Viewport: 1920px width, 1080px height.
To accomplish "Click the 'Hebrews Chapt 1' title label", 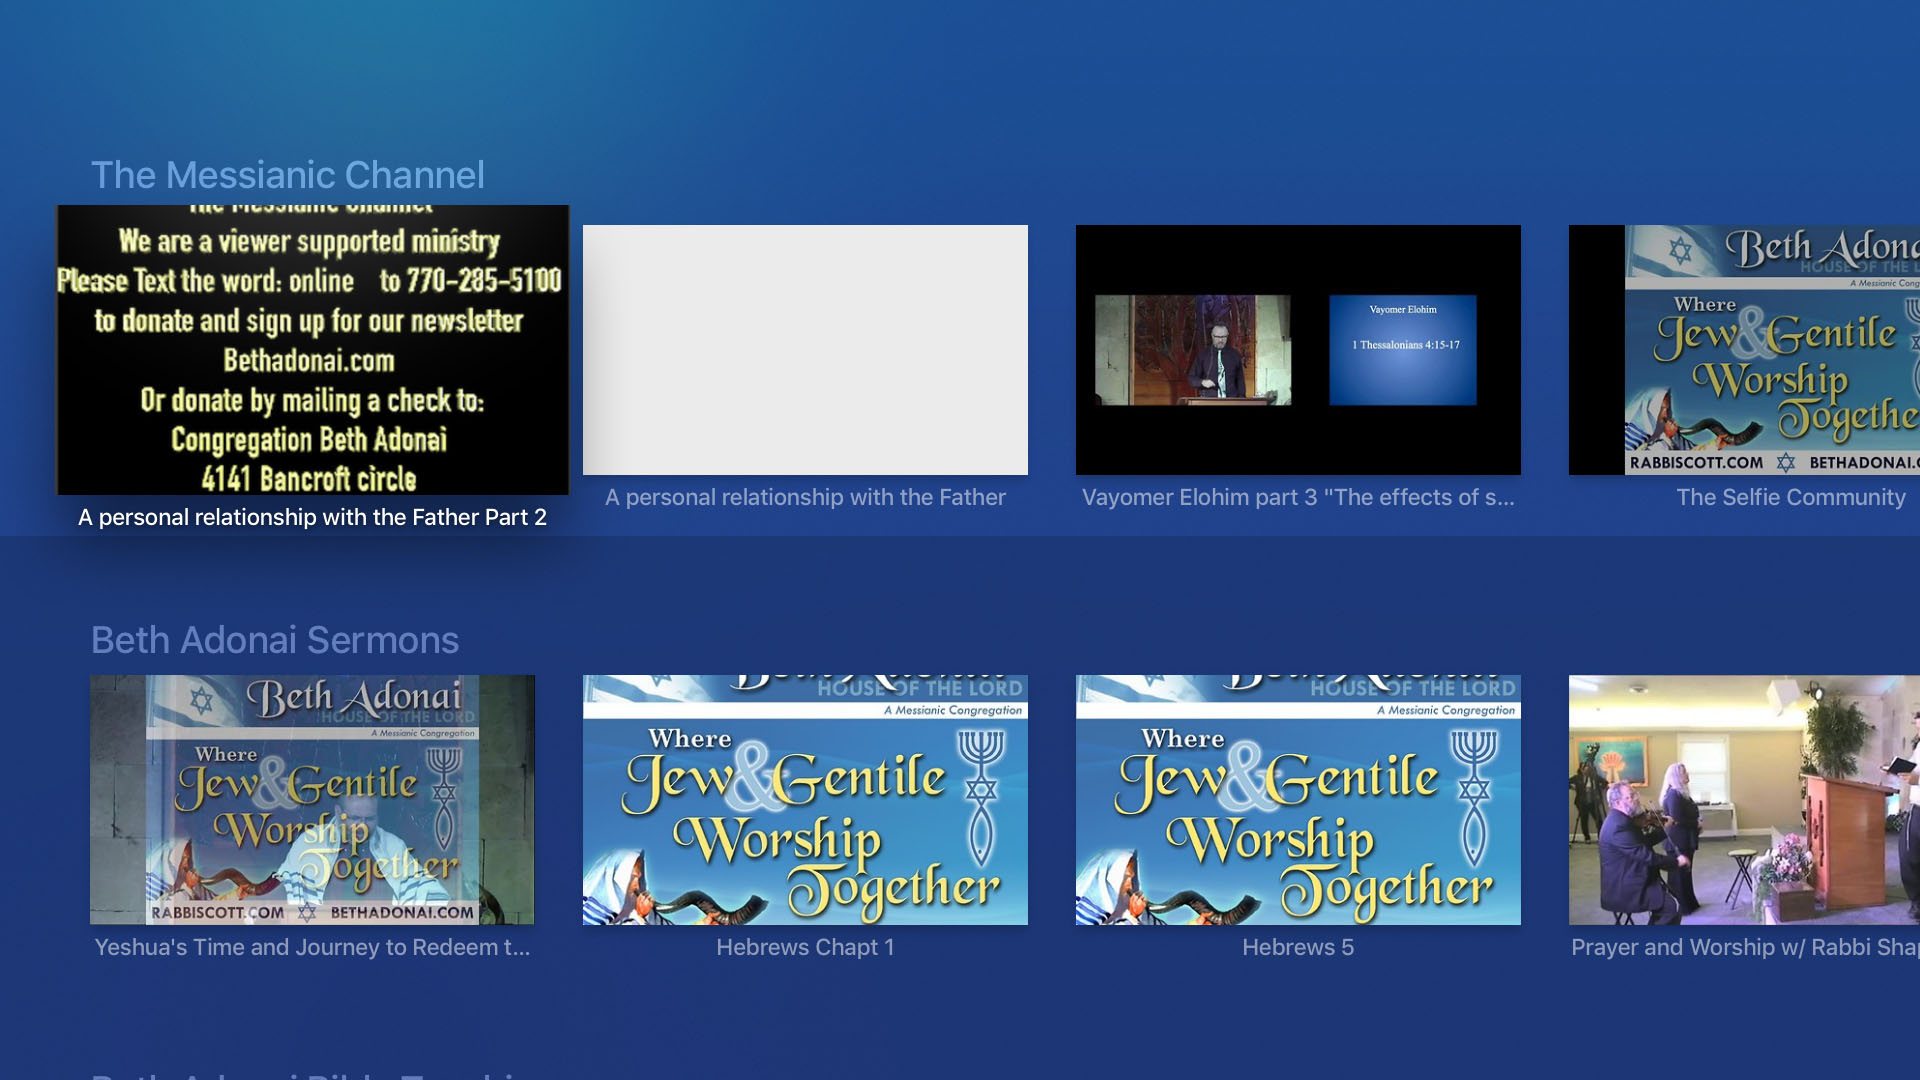I will coord(805,947).
